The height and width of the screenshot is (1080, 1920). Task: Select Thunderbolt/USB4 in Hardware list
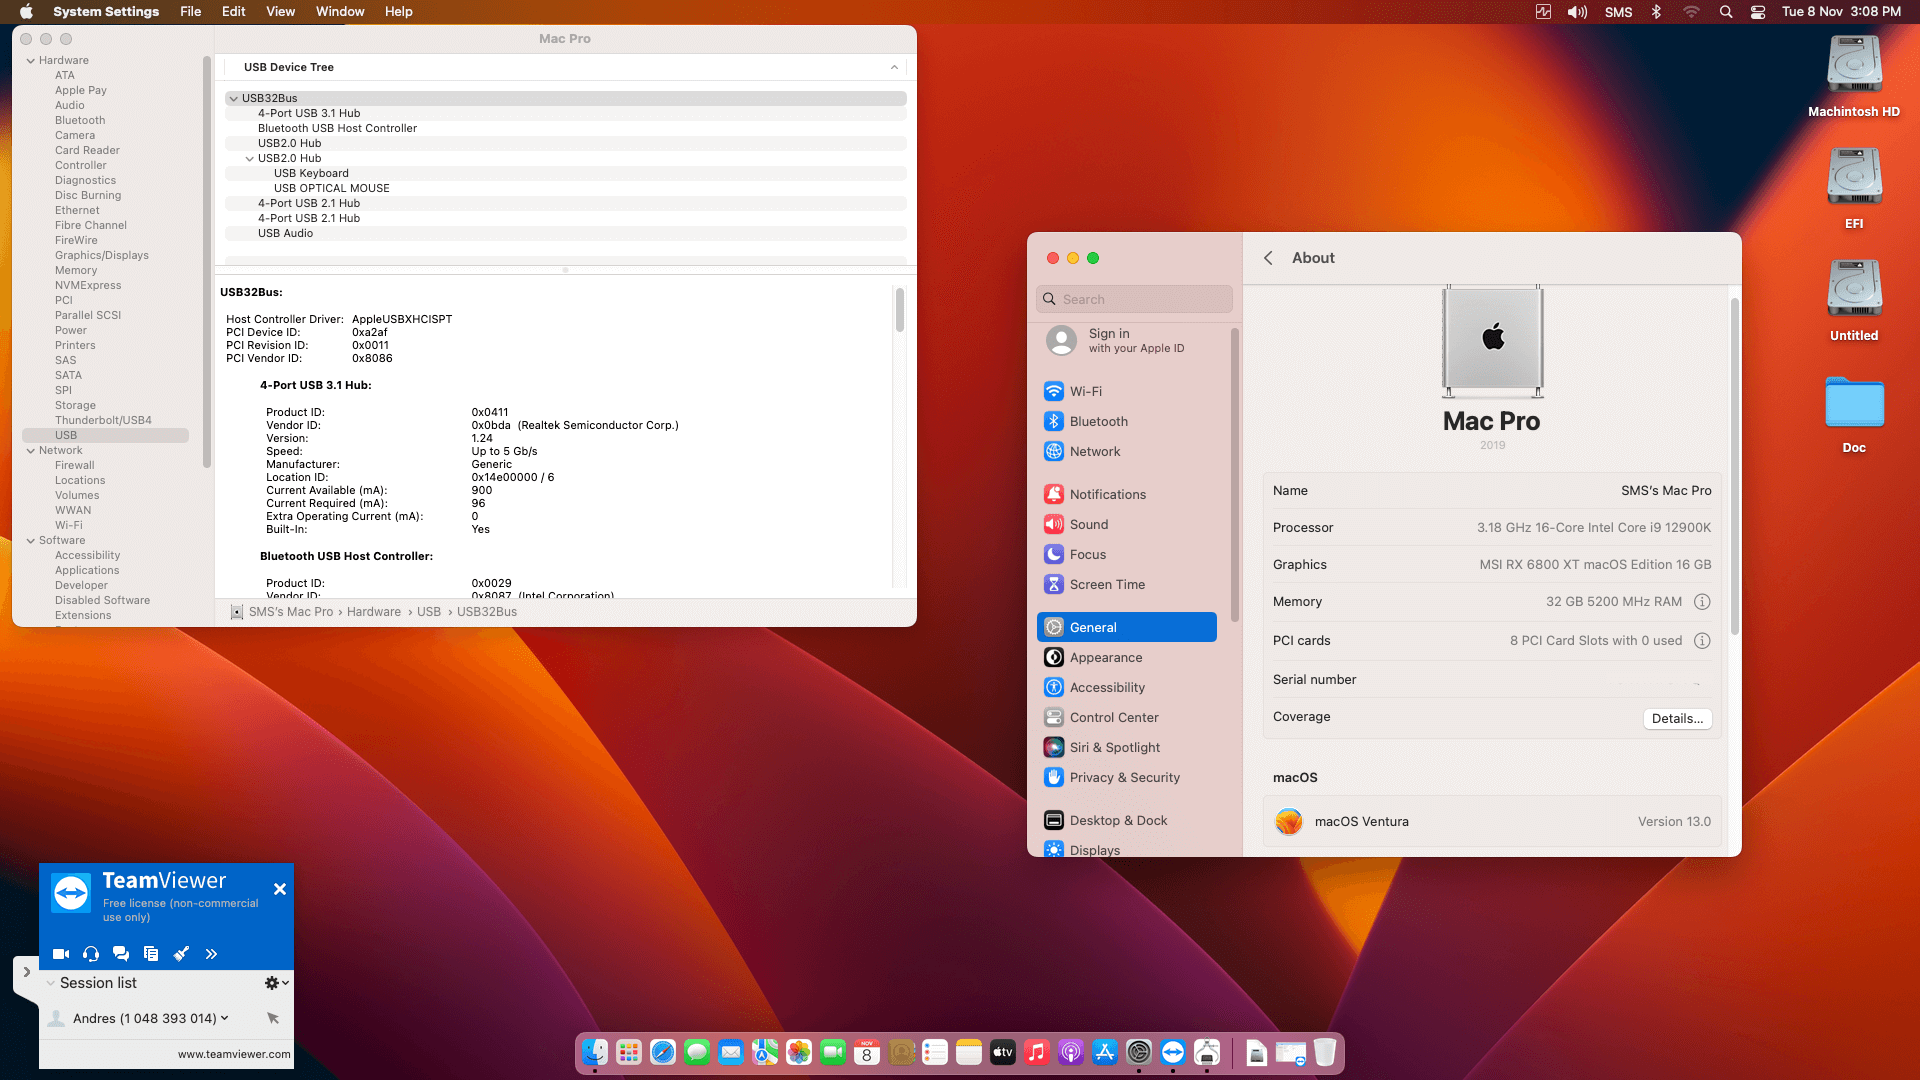click(103, 420)
